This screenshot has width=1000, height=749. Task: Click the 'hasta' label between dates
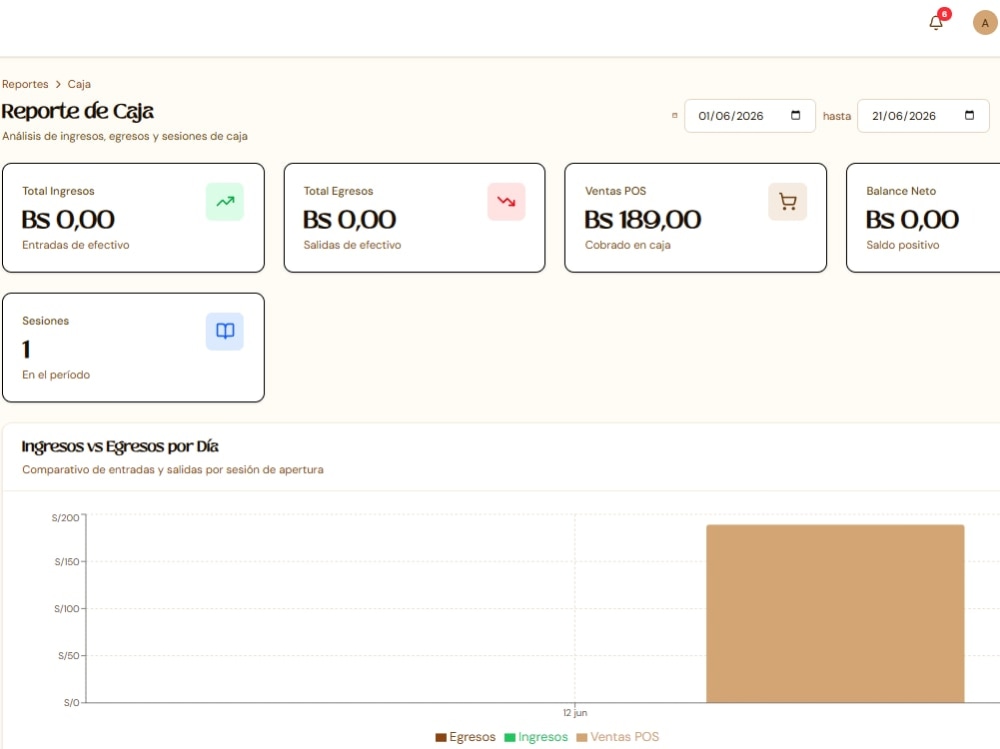click(x=837, y=116)
